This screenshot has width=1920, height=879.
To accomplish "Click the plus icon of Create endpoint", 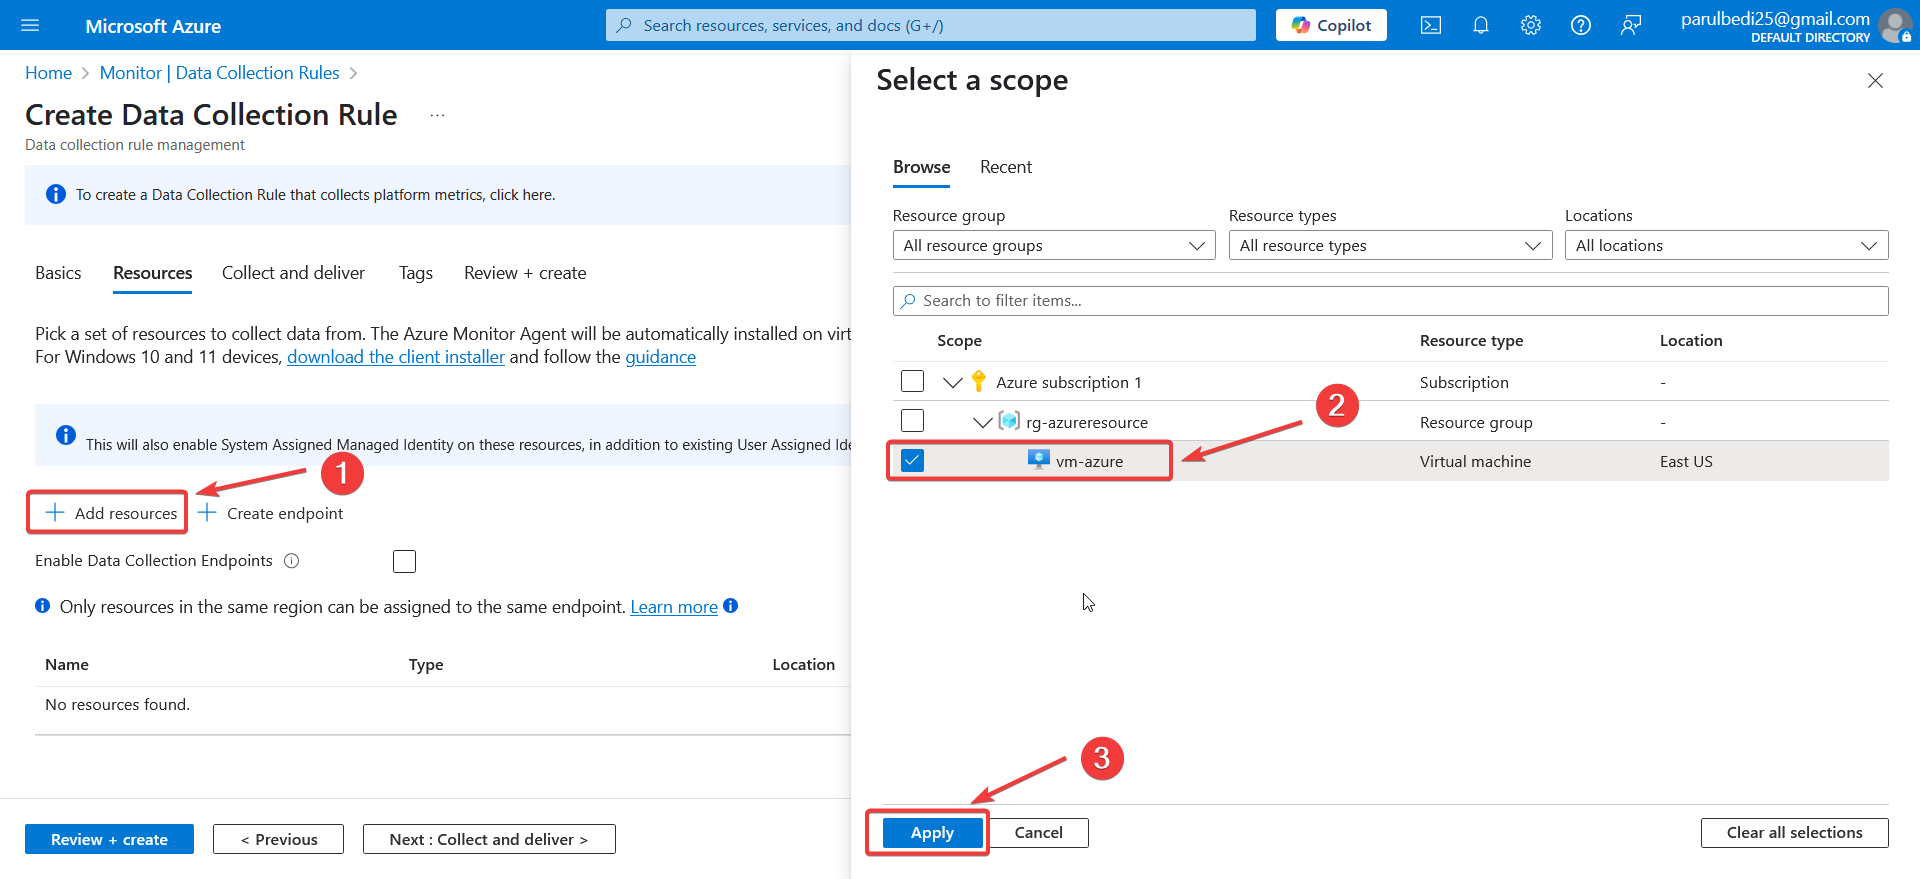I will coord(207,513).
